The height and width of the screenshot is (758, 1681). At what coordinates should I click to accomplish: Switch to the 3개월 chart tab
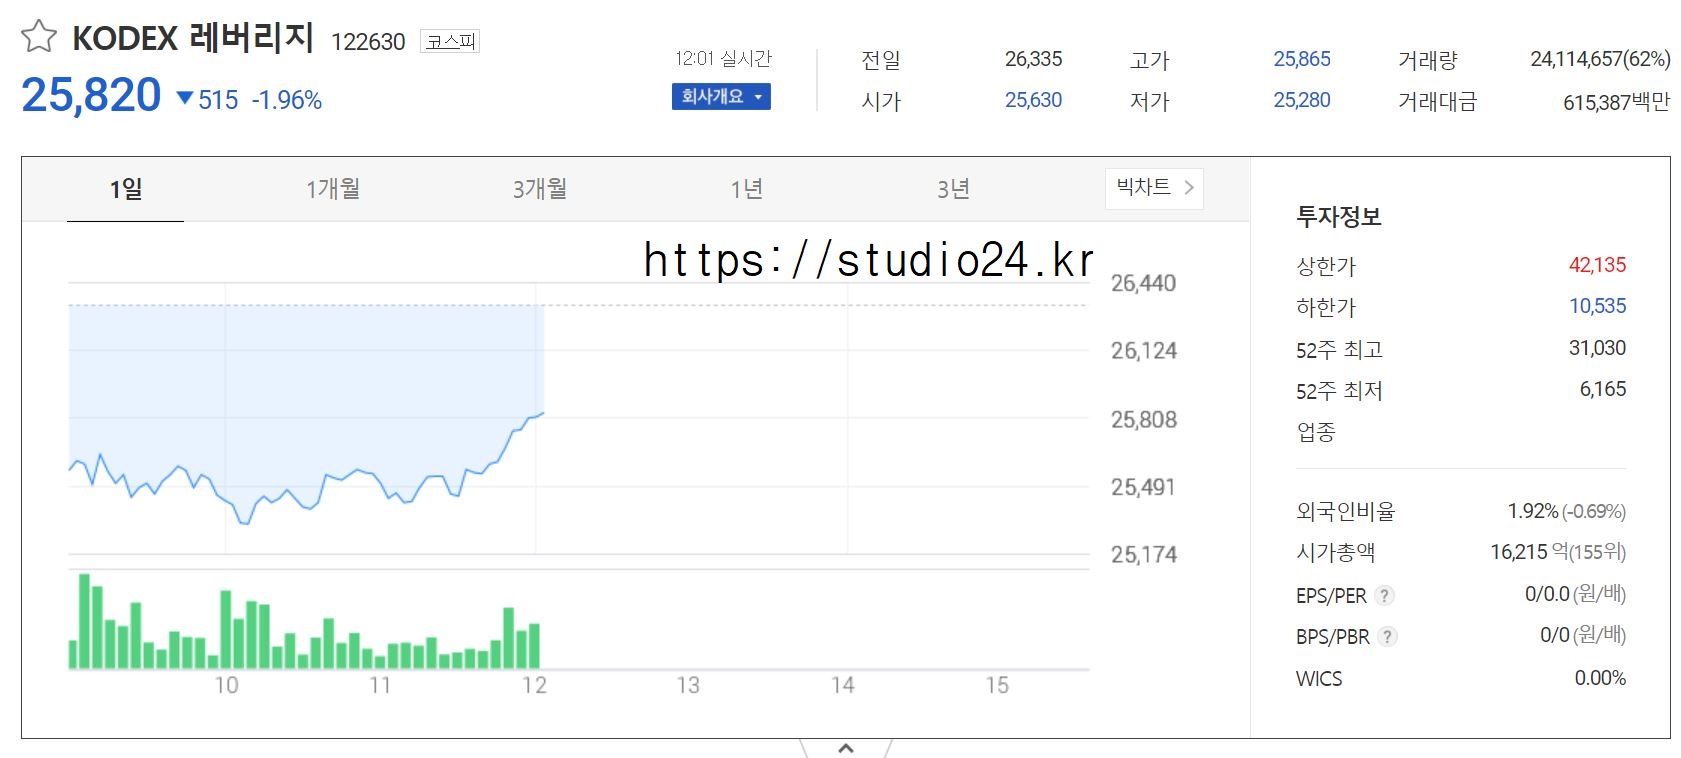540,189
